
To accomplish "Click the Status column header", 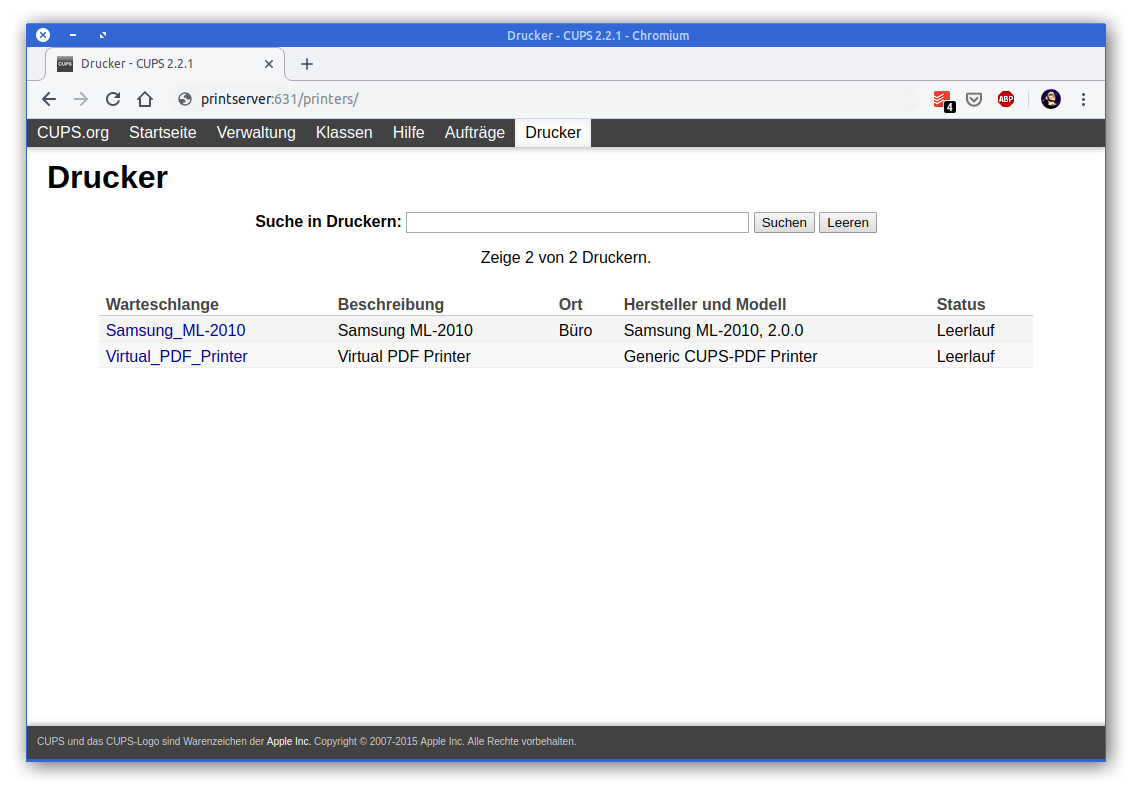I will [961, 305].
